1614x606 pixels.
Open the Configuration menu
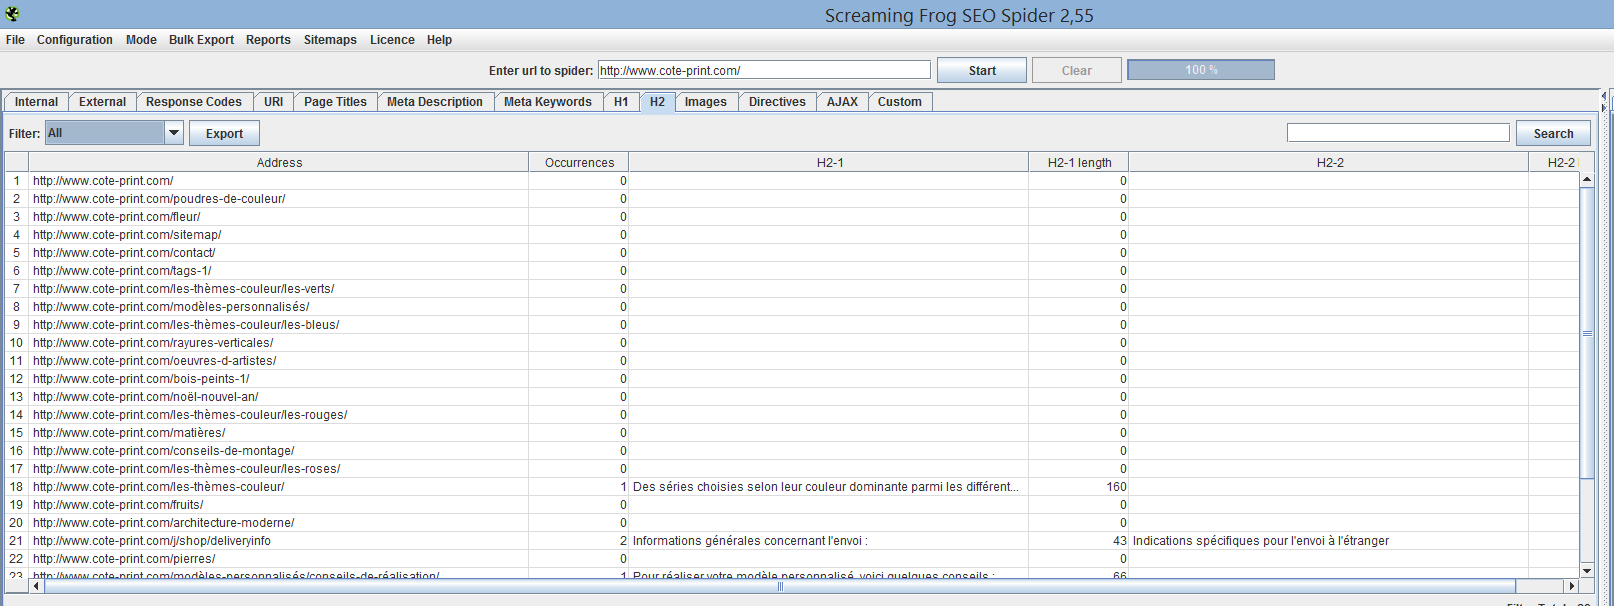point(74,40)
